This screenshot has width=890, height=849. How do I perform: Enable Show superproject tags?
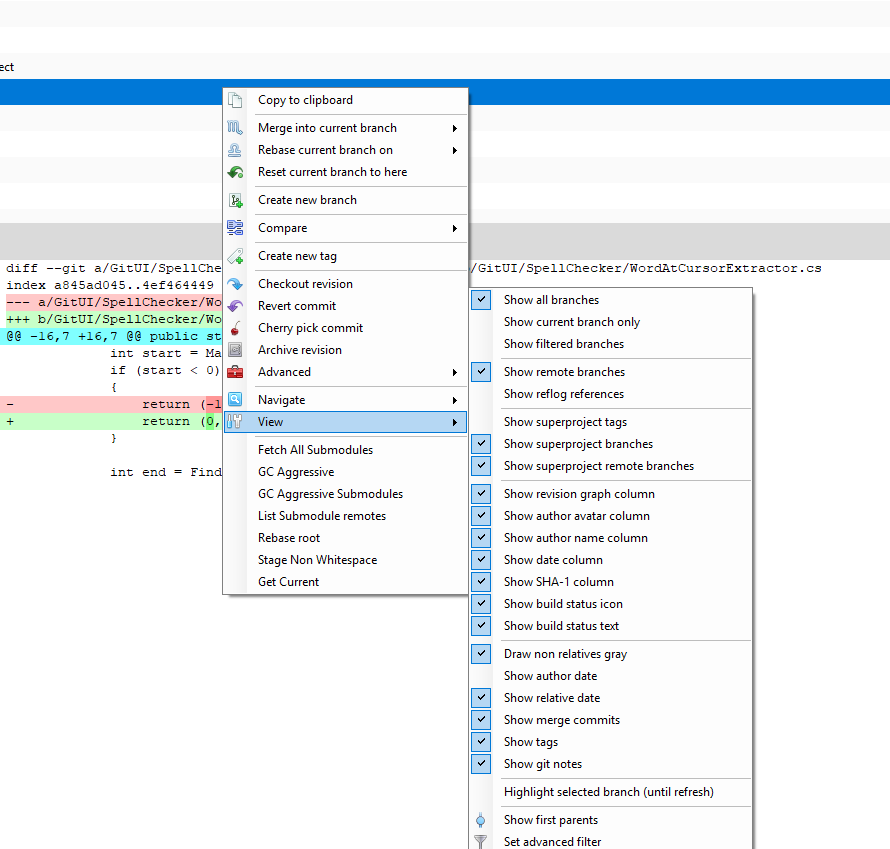coord(611,422)
